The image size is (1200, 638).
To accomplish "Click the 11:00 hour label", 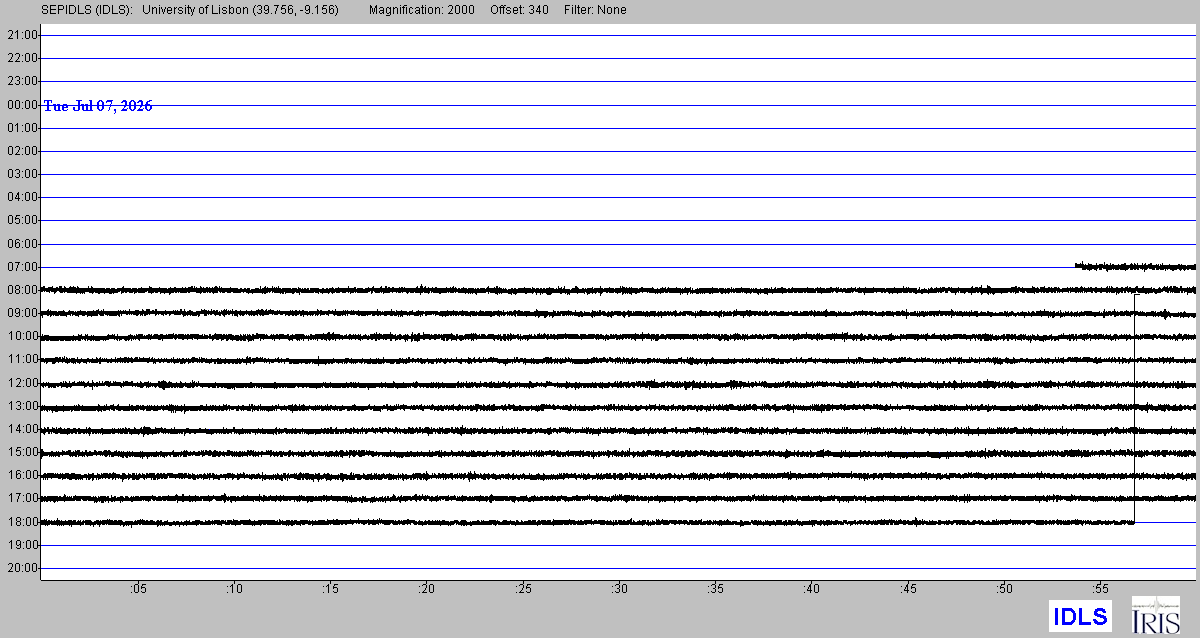I will pyautogui.click(x=22, y=359).
